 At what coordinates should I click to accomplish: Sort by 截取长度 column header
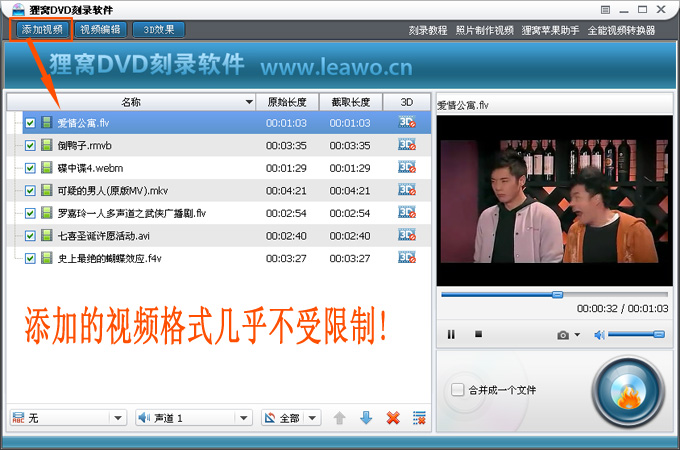351,102
